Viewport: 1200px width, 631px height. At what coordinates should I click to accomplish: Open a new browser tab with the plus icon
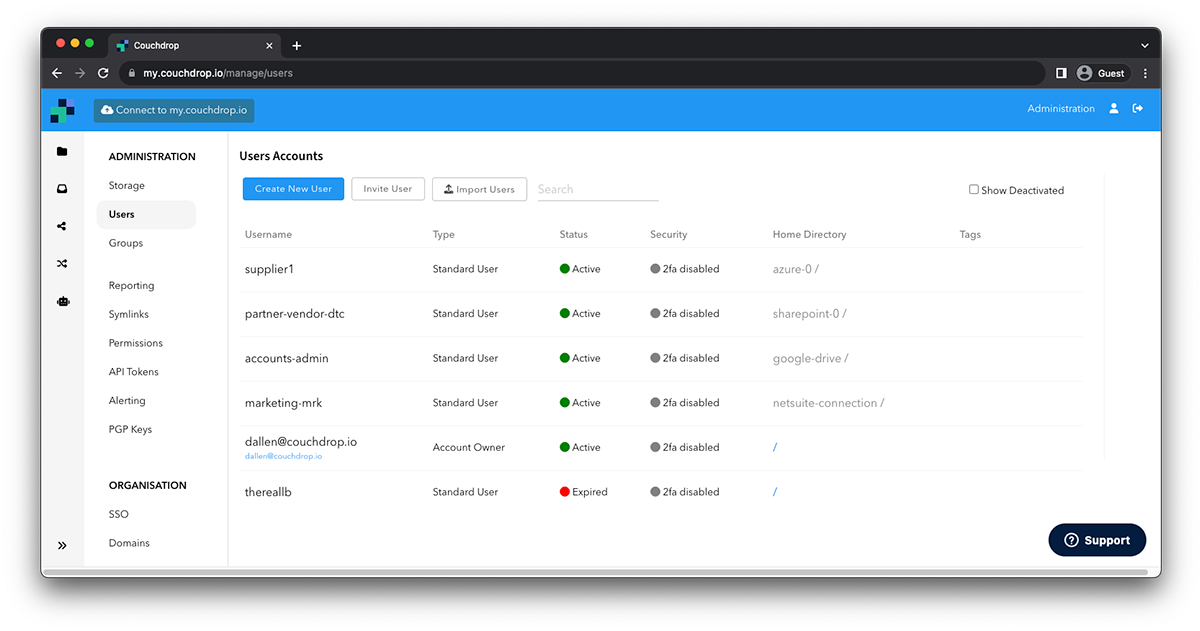click(296, 44)
